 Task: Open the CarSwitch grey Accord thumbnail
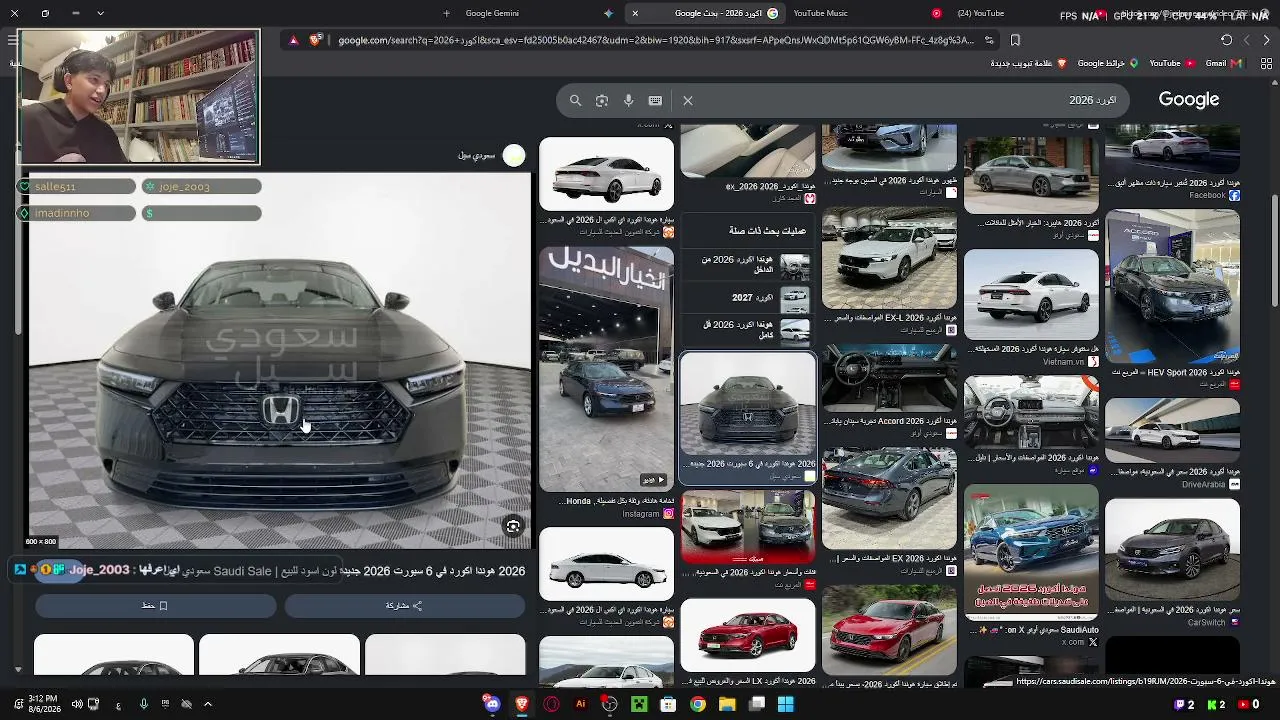pyautogui.click(x=1172, y=549)
